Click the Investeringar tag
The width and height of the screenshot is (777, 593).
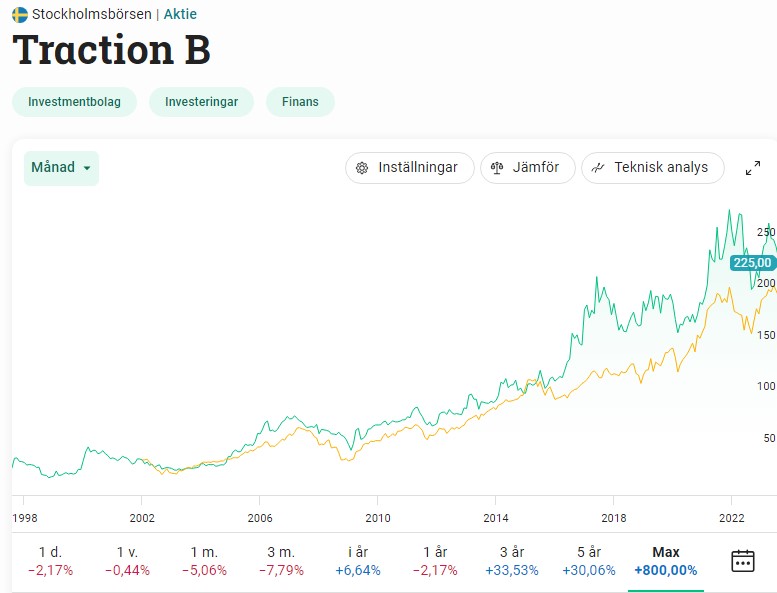(x=201, y=102)
